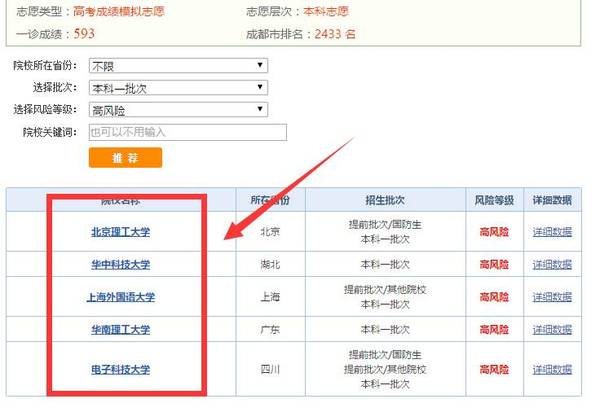Screen dimensions: 600x412
Task: Click the 详细数据 column header
Action: (552, 200)
